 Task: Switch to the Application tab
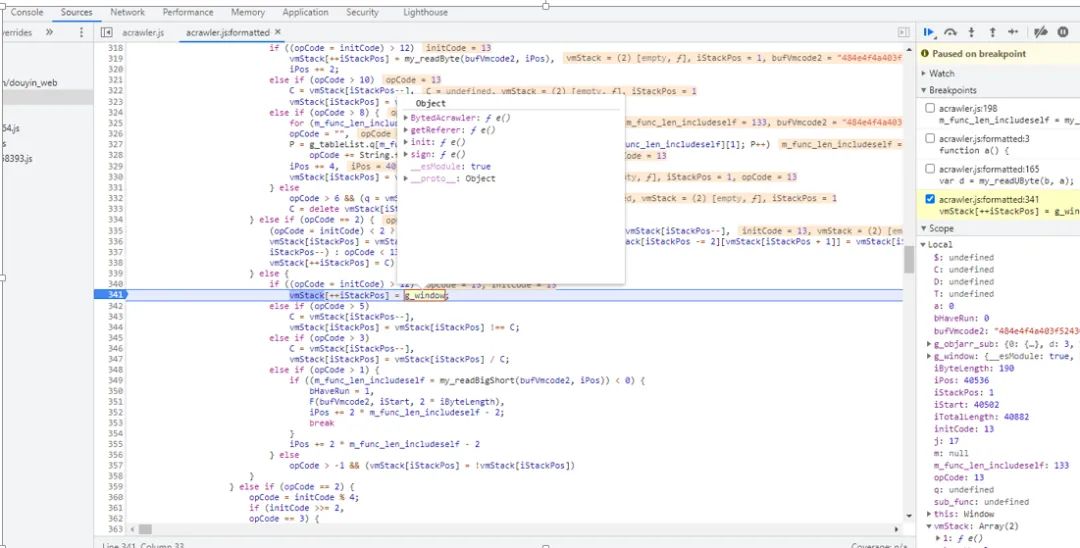(x=305, y=12)
